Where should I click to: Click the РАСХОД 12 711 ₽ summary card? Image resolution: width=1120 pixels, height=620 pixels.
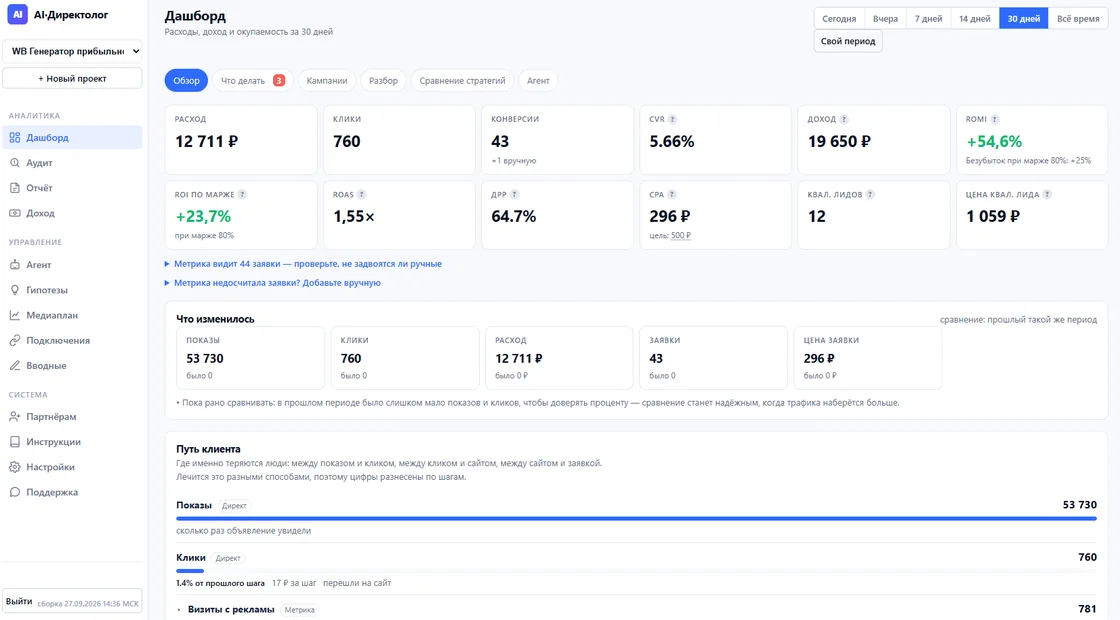[x=241, y=140]
